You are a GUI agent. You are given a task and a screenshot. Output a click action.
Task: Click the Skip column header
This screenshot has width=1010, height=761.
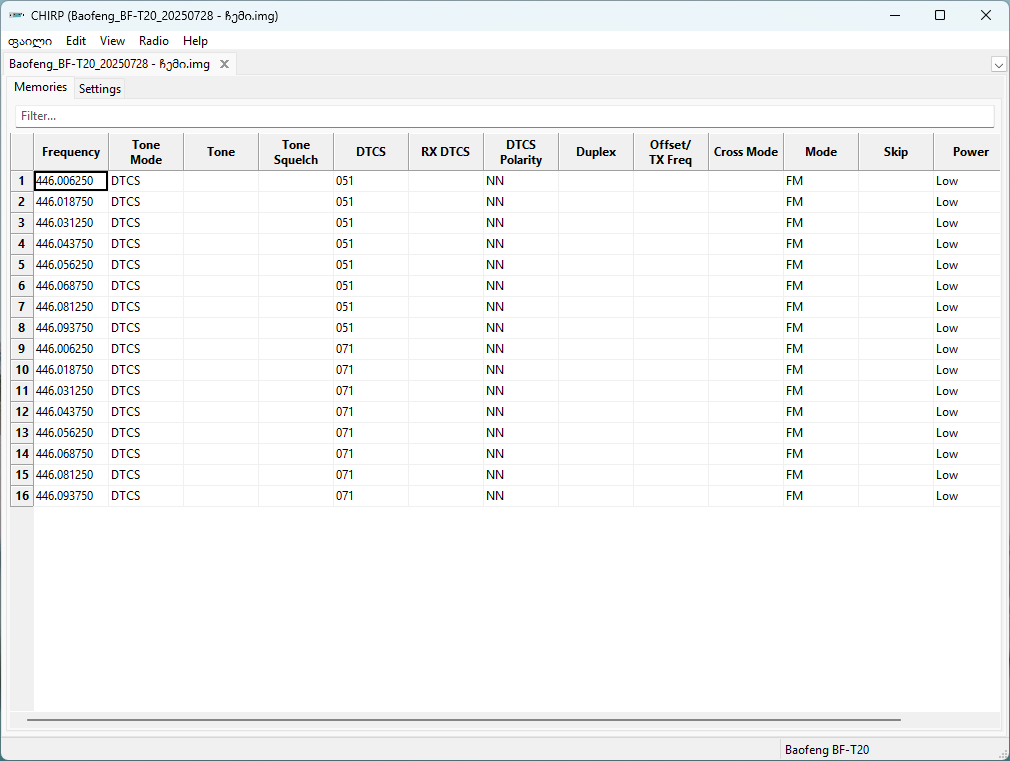[x=896, y=152]
